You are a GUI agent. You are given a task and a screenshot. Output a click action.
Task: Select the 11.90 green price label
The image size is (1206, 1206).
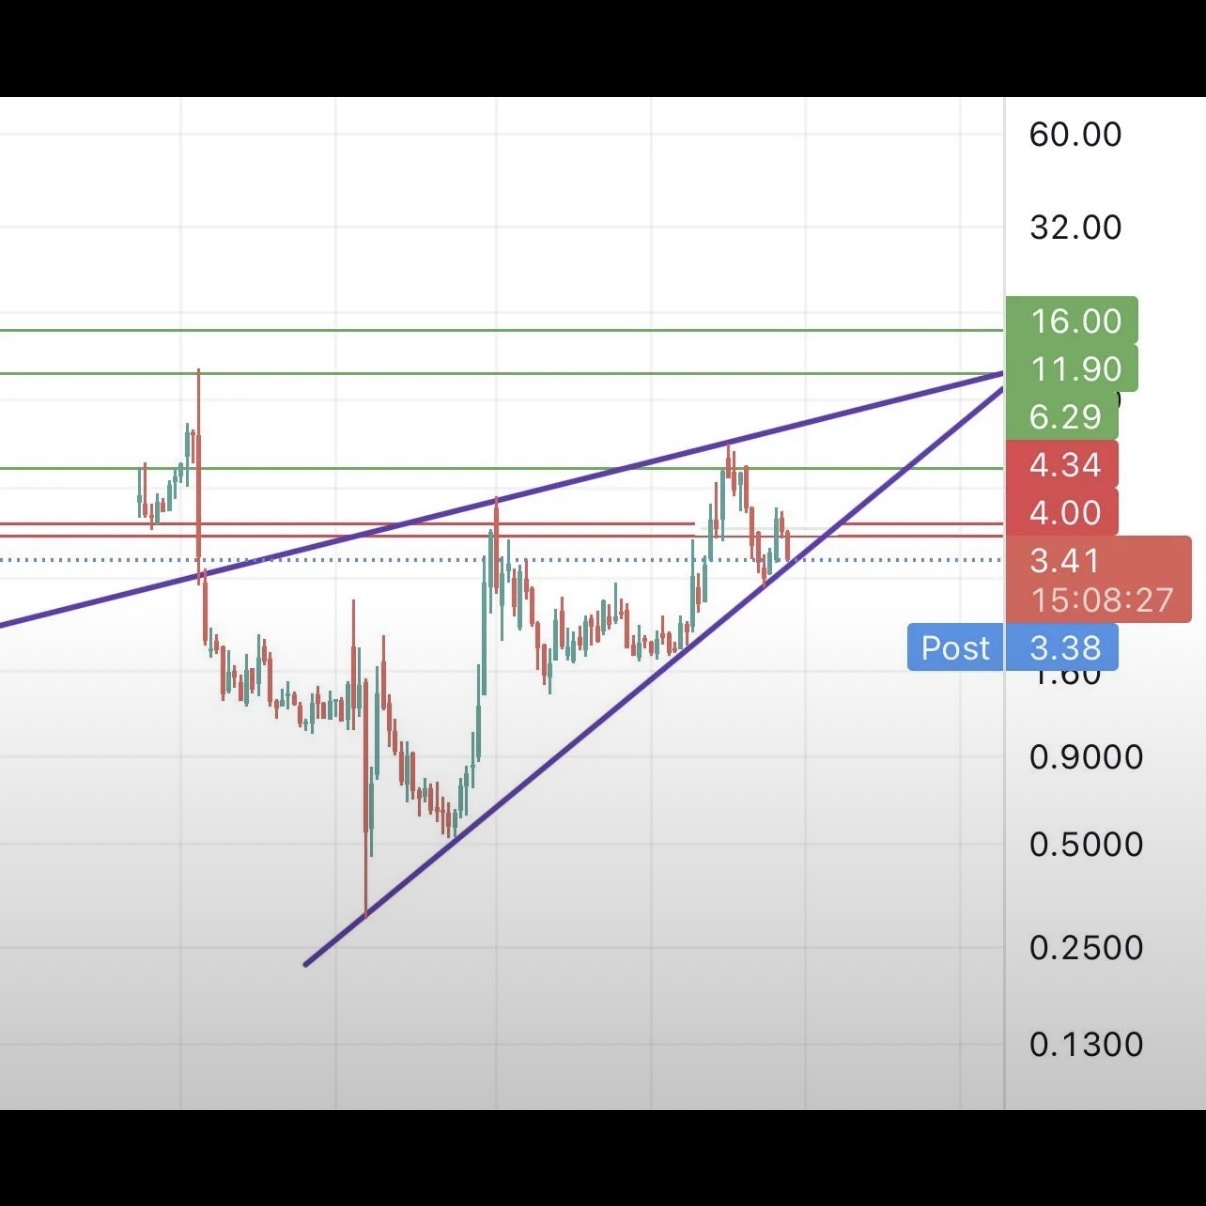(1071, 369)
